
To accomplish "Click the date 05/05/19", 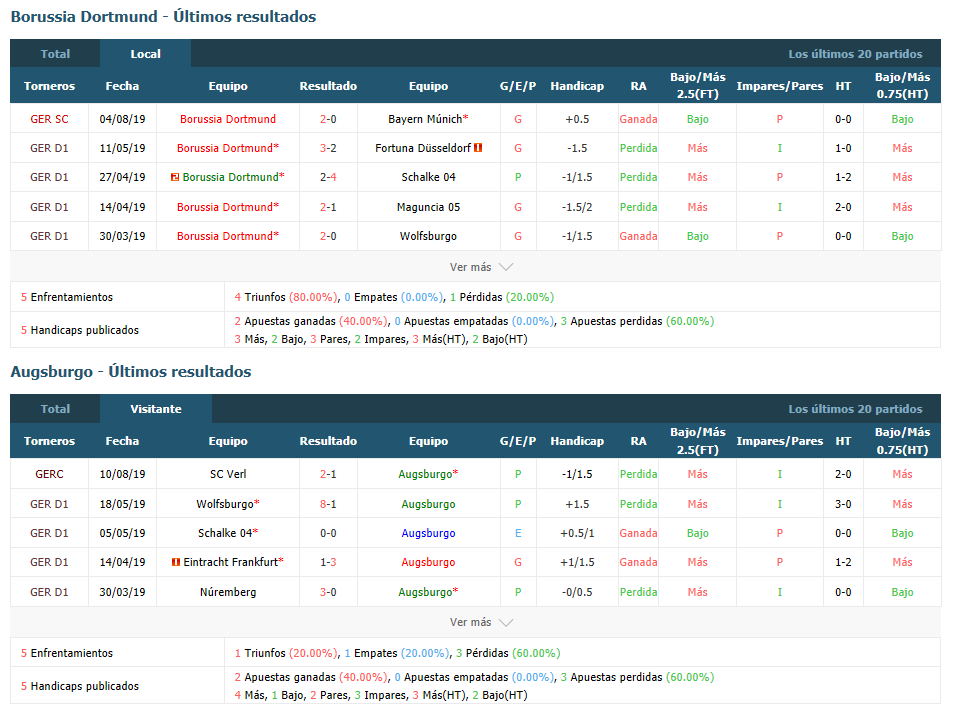I will 122,533.
